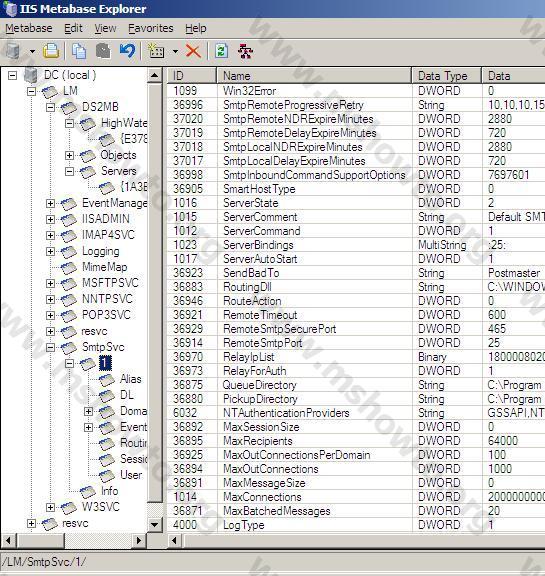Click the Undo toolbar icon

tap(127, 51)
